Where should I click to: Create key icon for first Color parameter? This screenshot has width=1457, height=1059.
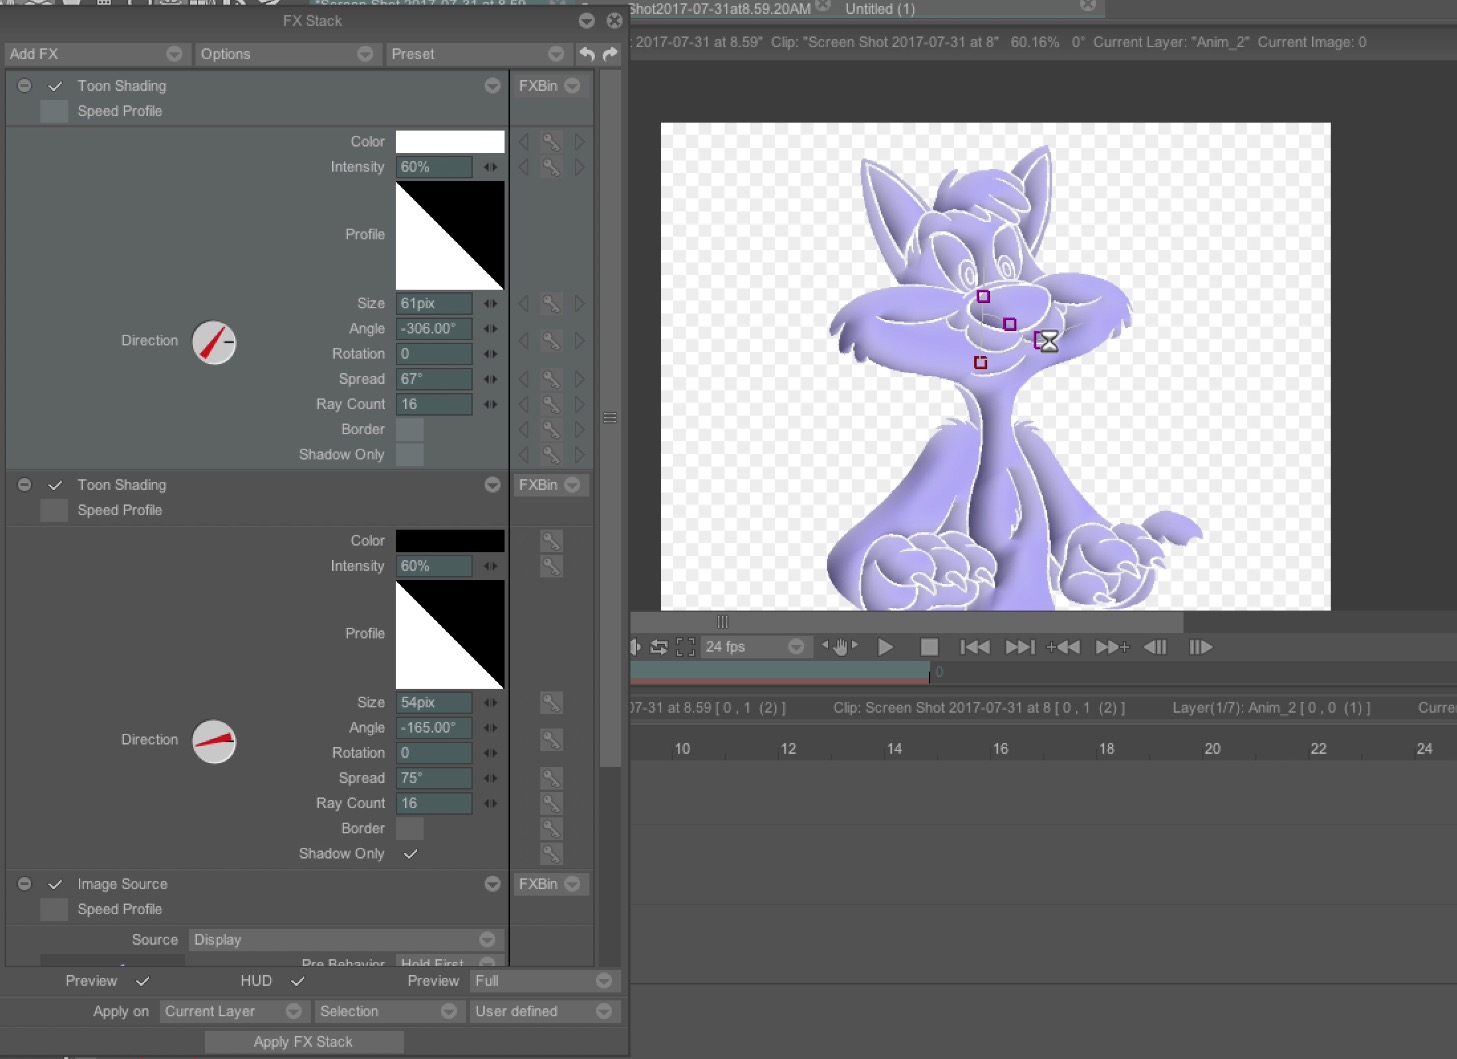(551, 142)
